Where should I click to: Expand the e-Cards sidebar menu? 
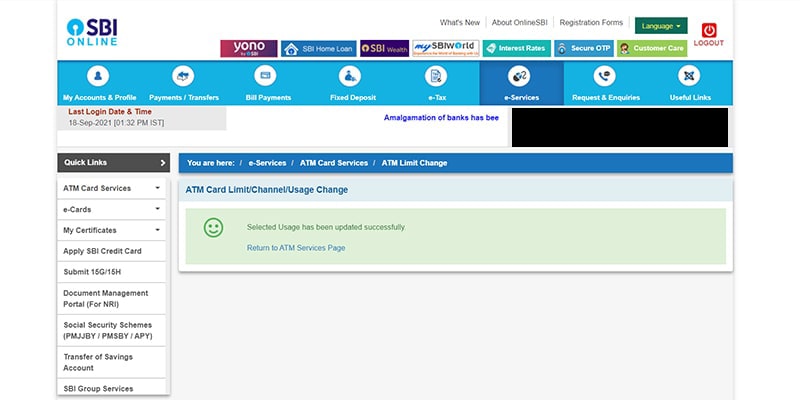pos(111,209)
